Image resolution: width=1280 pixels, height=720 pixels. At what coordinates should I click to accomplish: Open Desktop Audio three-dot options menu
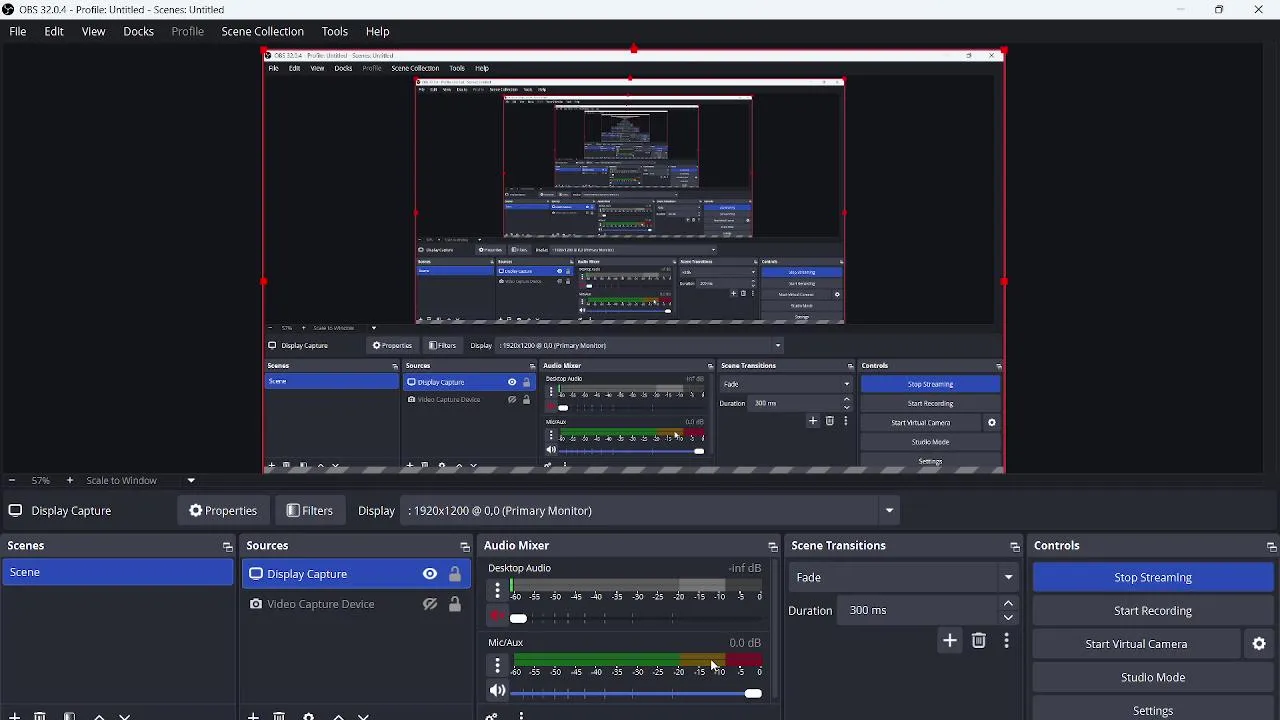pos(497,591)
